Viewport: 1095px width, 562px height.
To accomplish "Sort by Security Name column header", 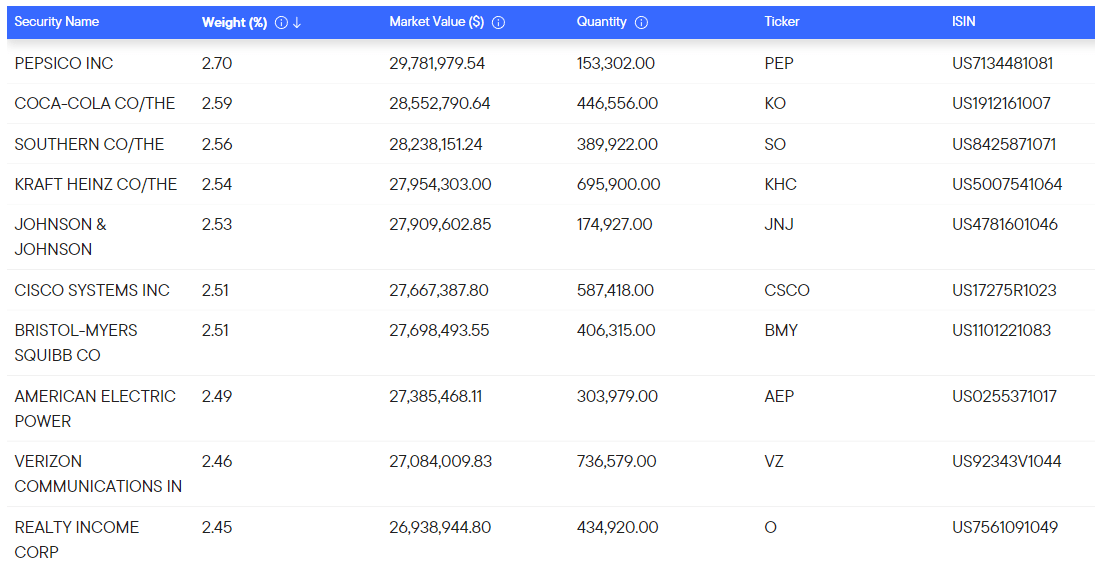I will 57,22.
